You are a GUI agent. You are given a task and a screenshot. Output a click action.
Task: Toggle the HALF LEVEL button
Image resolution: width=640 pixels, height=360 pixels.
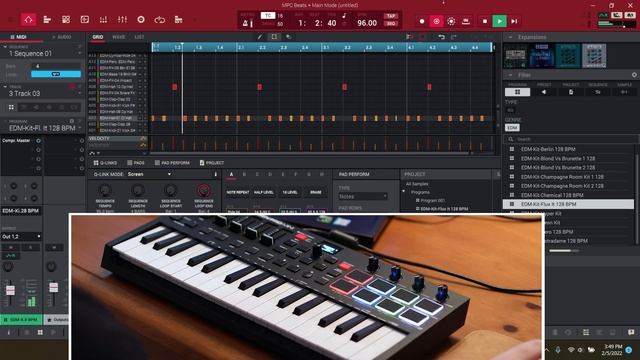point(264,192)
